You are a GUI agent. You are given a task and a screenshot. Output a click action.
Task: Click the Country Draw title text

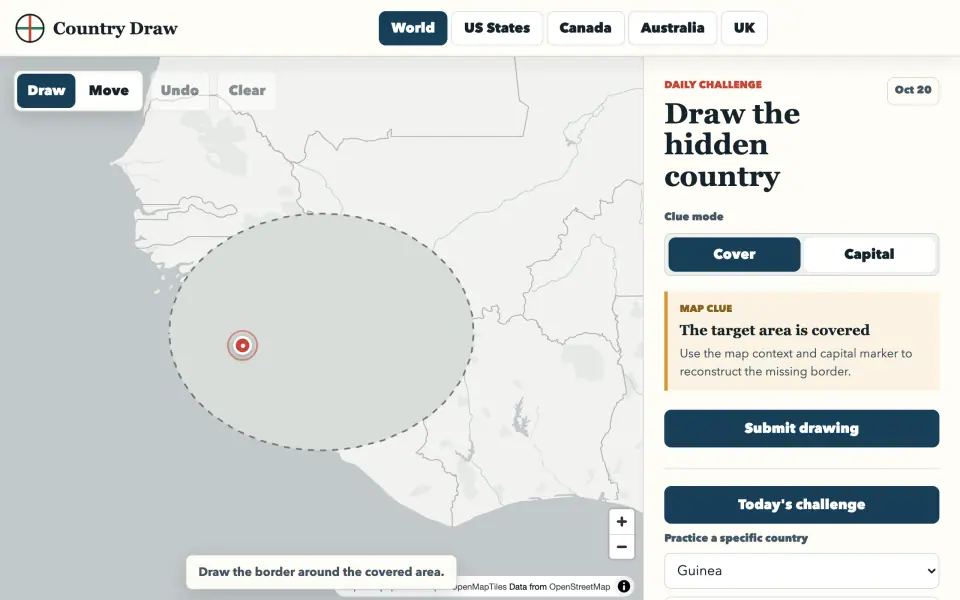(x=115, y=28)
